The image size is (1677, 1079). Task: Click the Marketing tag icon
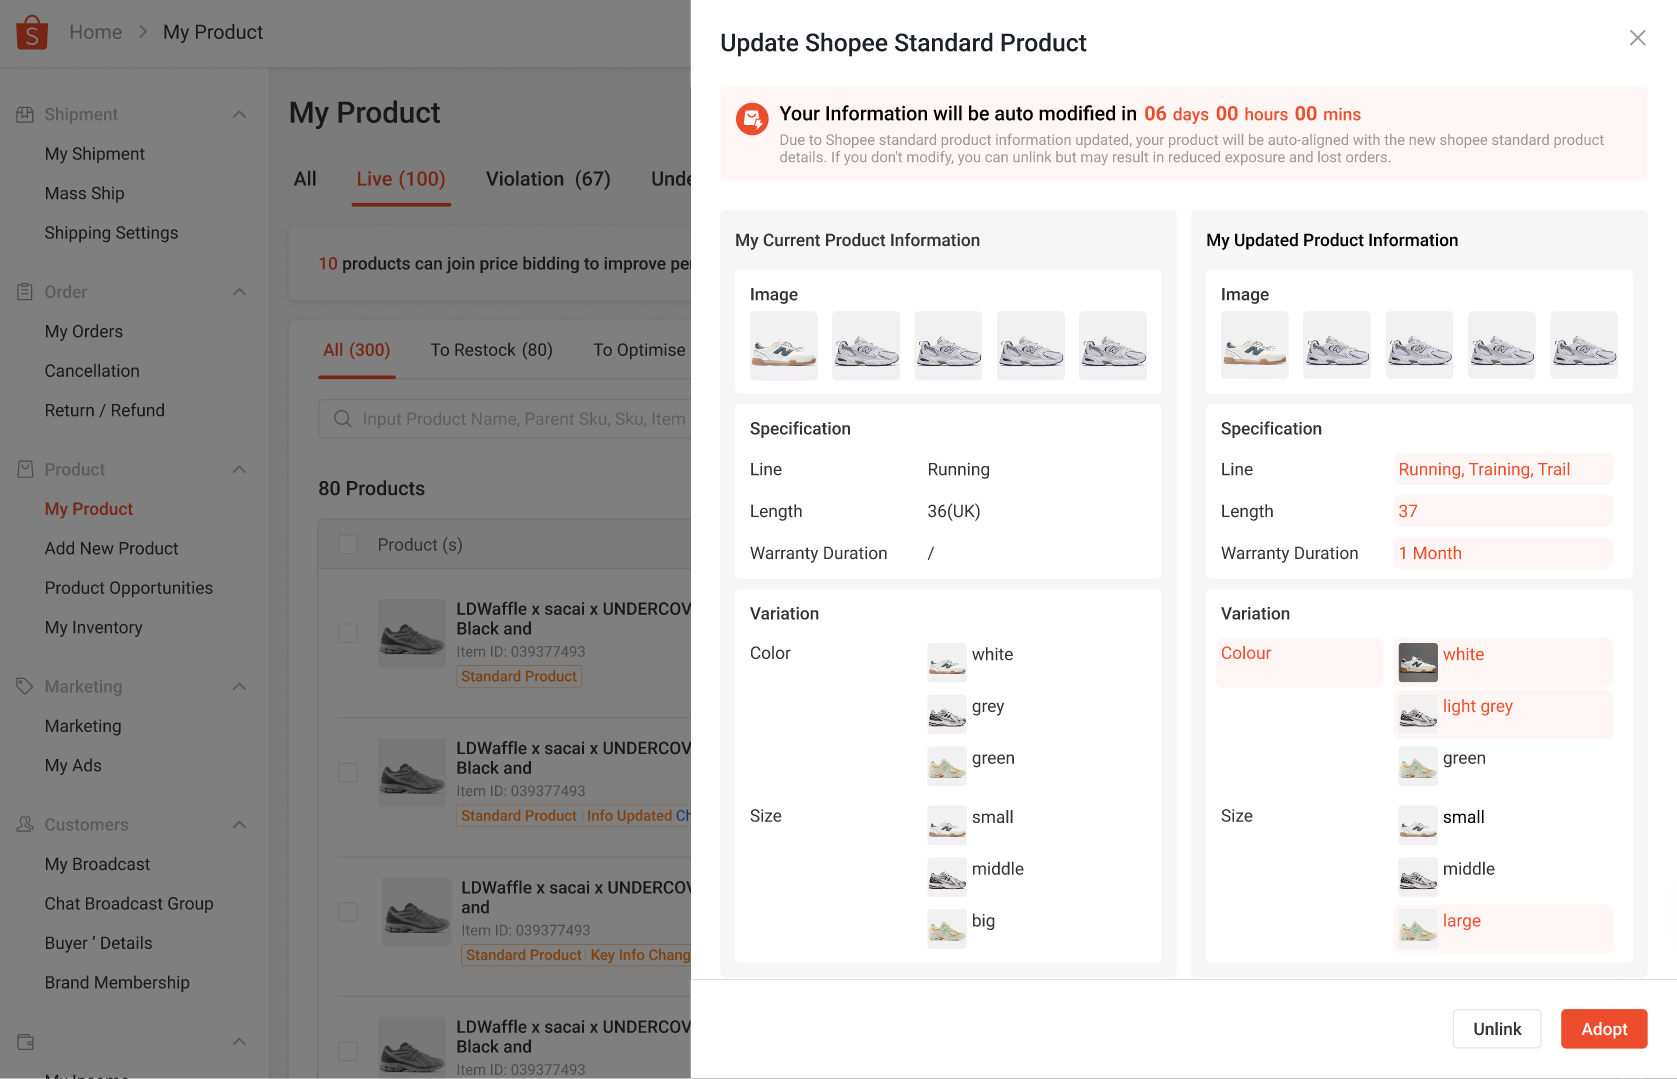coord(25,686)
